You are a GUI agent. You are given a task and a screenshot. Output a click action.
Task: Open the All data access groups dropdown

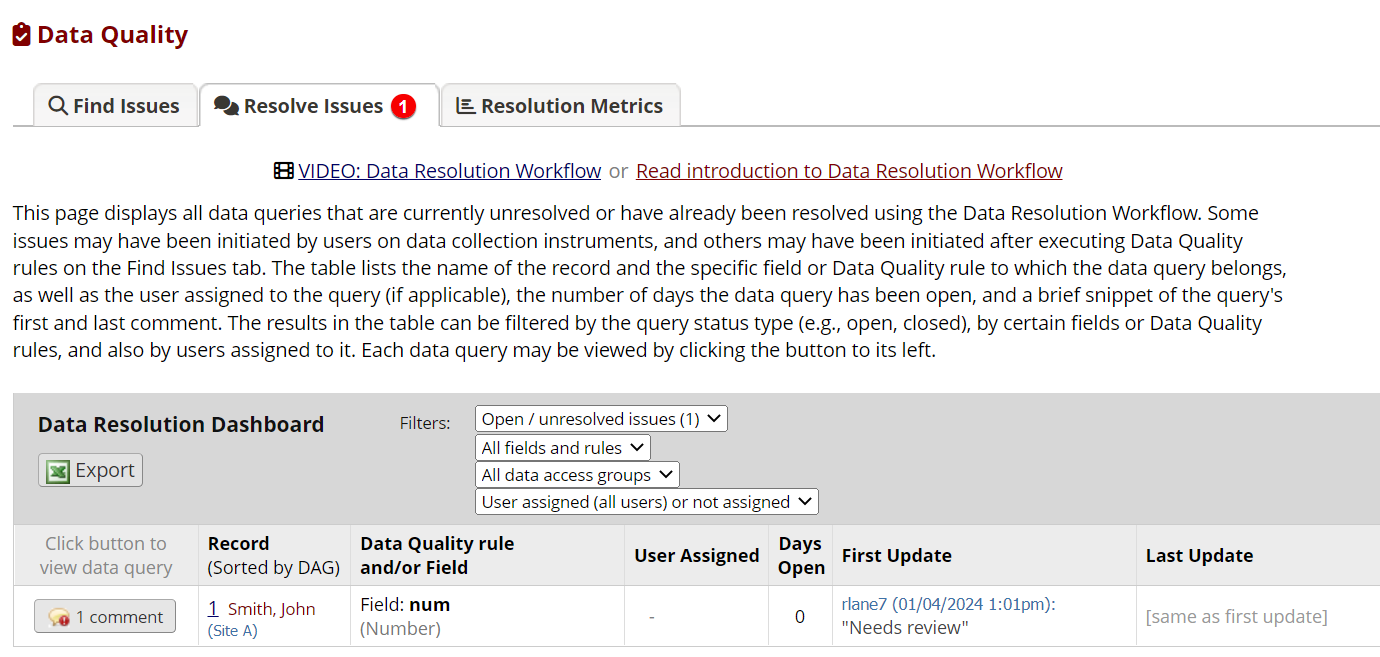pos(577,475)
